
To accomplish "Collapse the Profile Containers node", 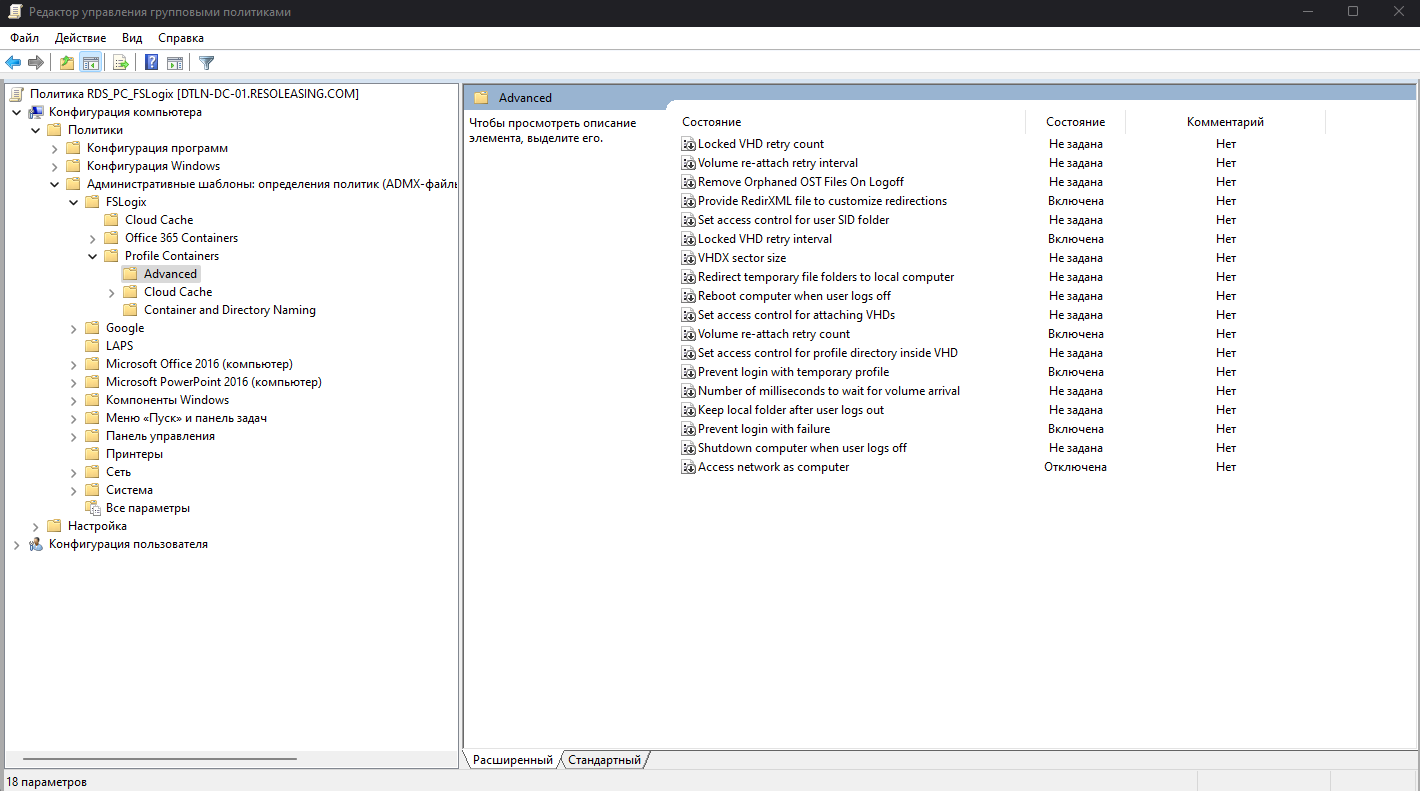I will pyautogui.click(x=92, y=255).
